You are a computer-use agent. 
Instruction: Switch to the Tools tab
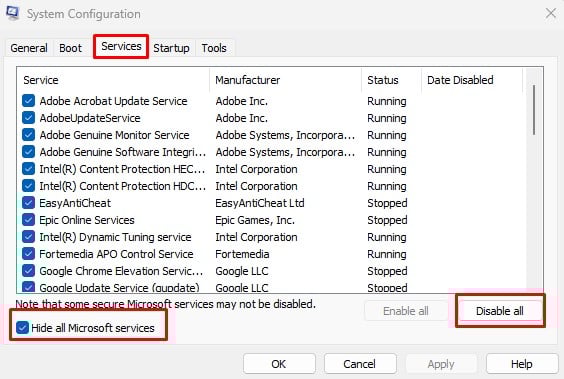pyautogui.click(x=214, y=48)
